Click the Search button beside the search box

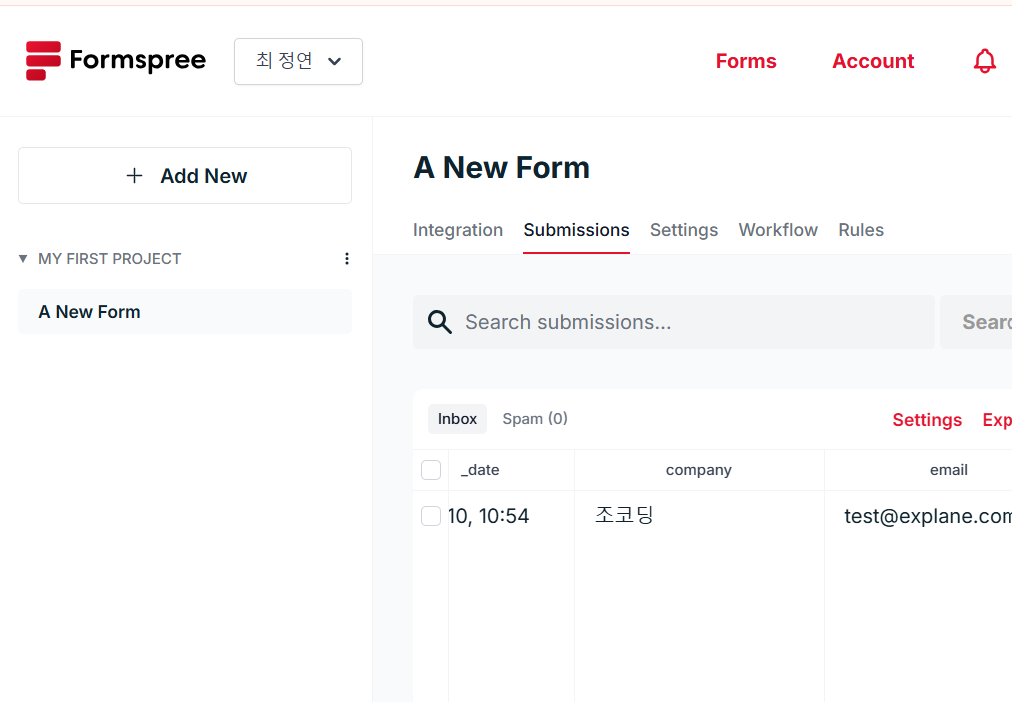coord(977,322)
